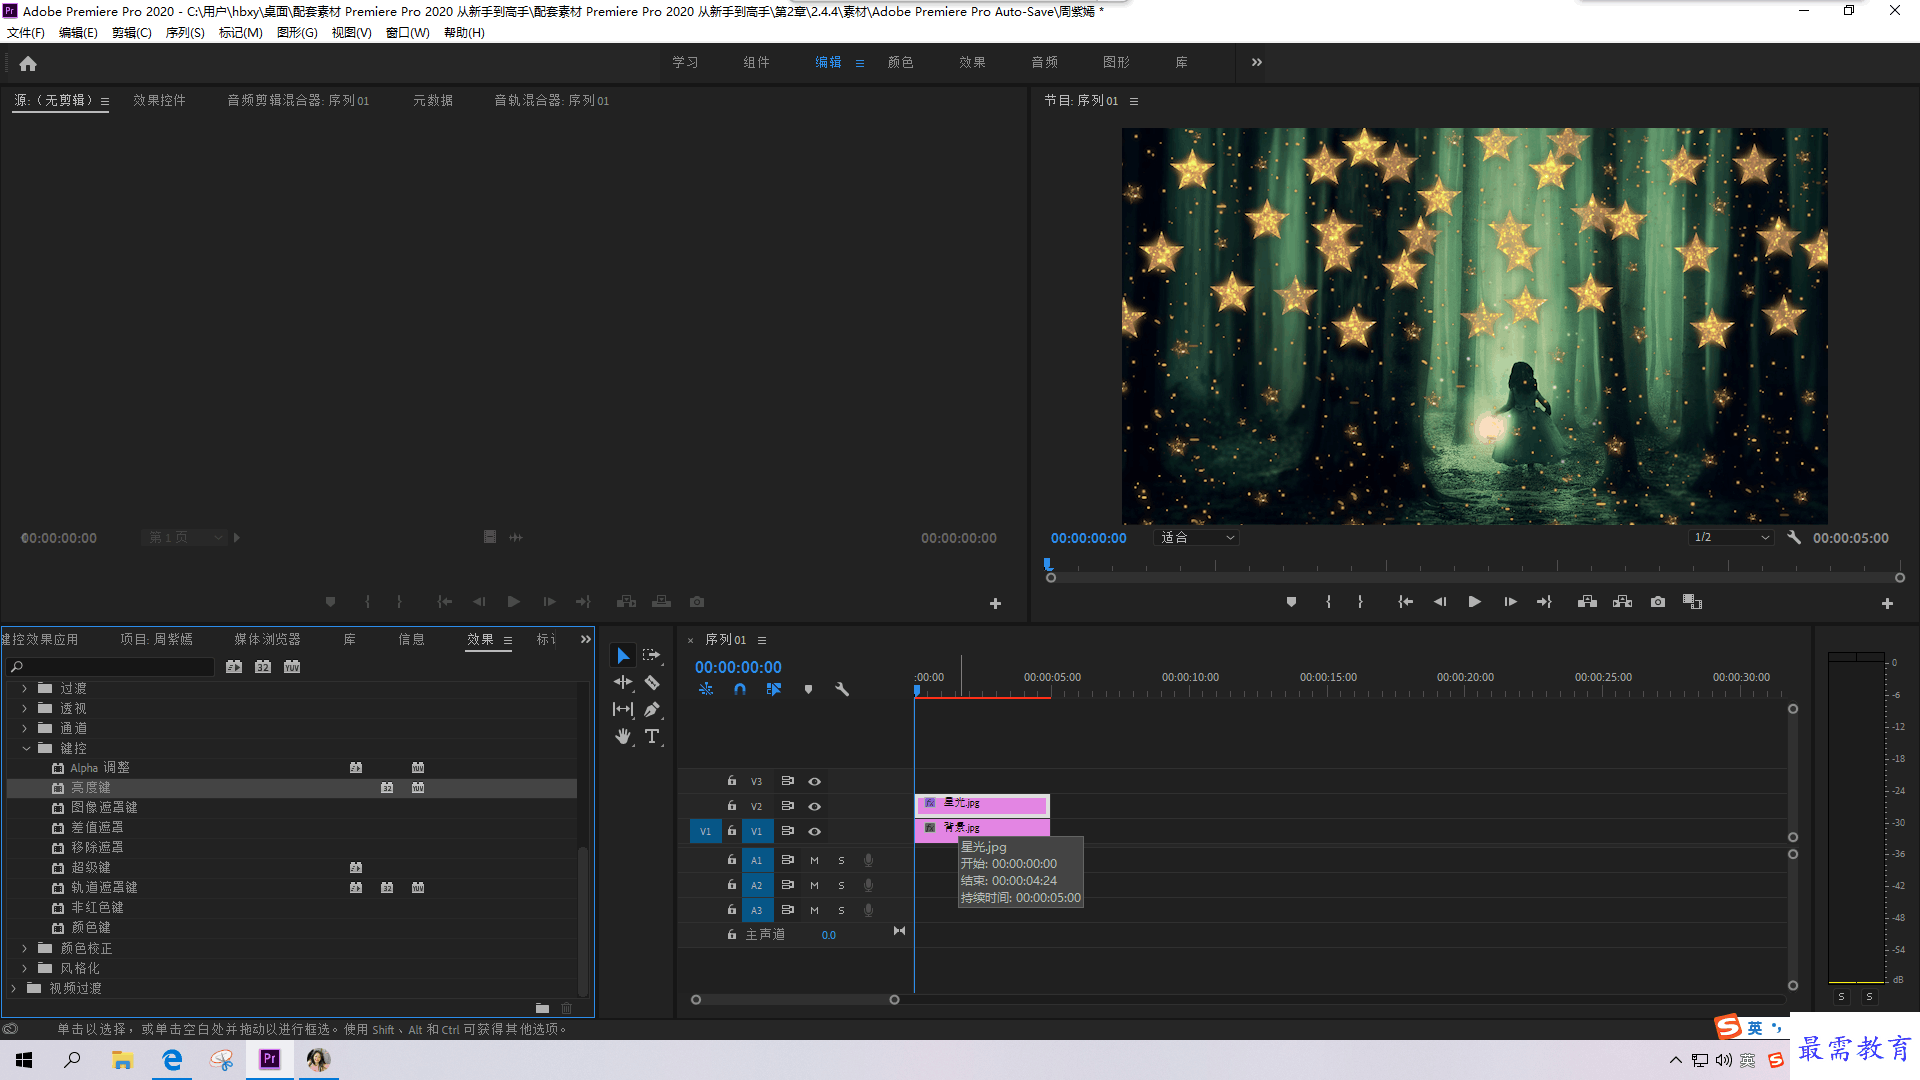Toggle linked selection in timeline
1920x1080 pixels.
coord(774,689)
